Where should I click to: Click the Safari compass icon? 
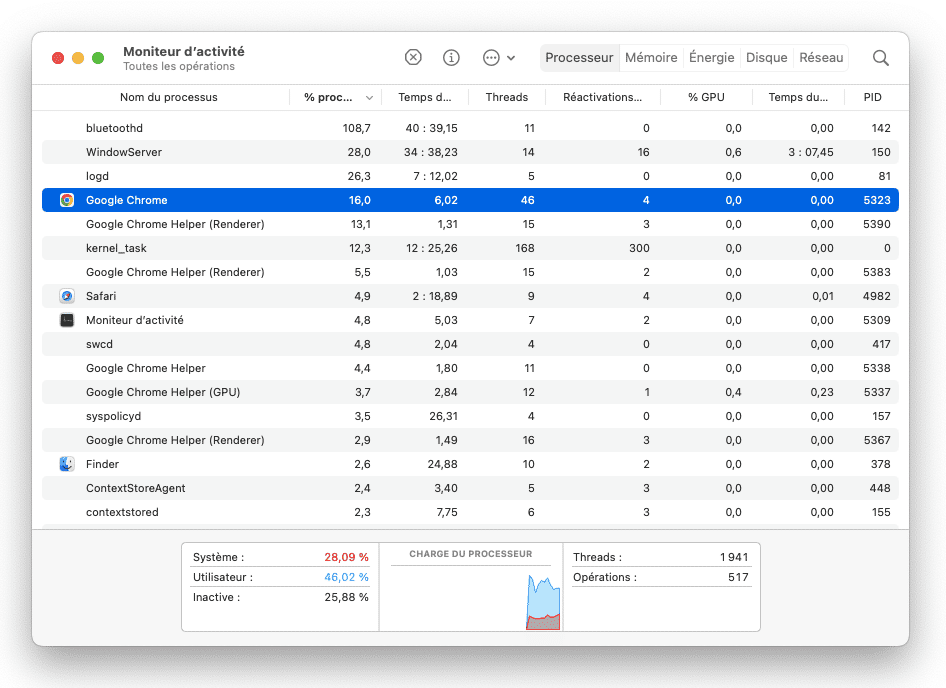[x=67, y=296]
